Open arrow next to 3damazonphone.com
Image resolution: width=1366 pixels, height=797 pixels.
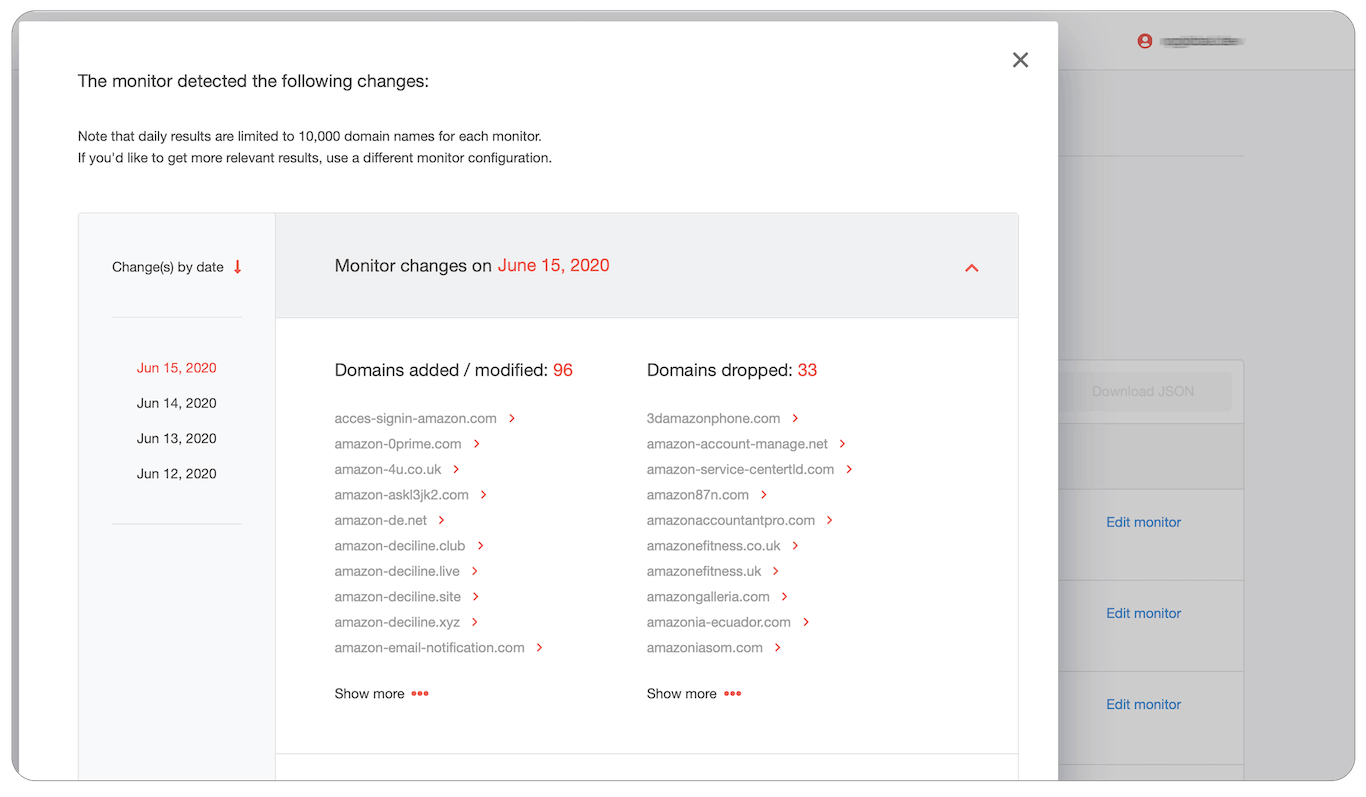click(796, 419)
